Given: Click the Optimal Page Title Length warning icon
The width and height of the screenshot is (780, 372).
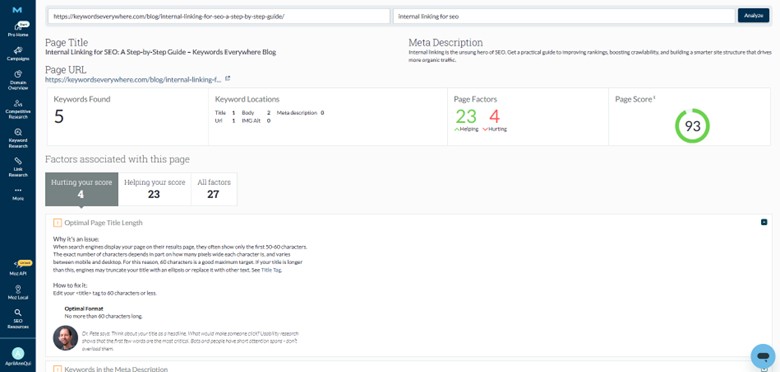Looking at the screenshot, I should pos(57,223).
